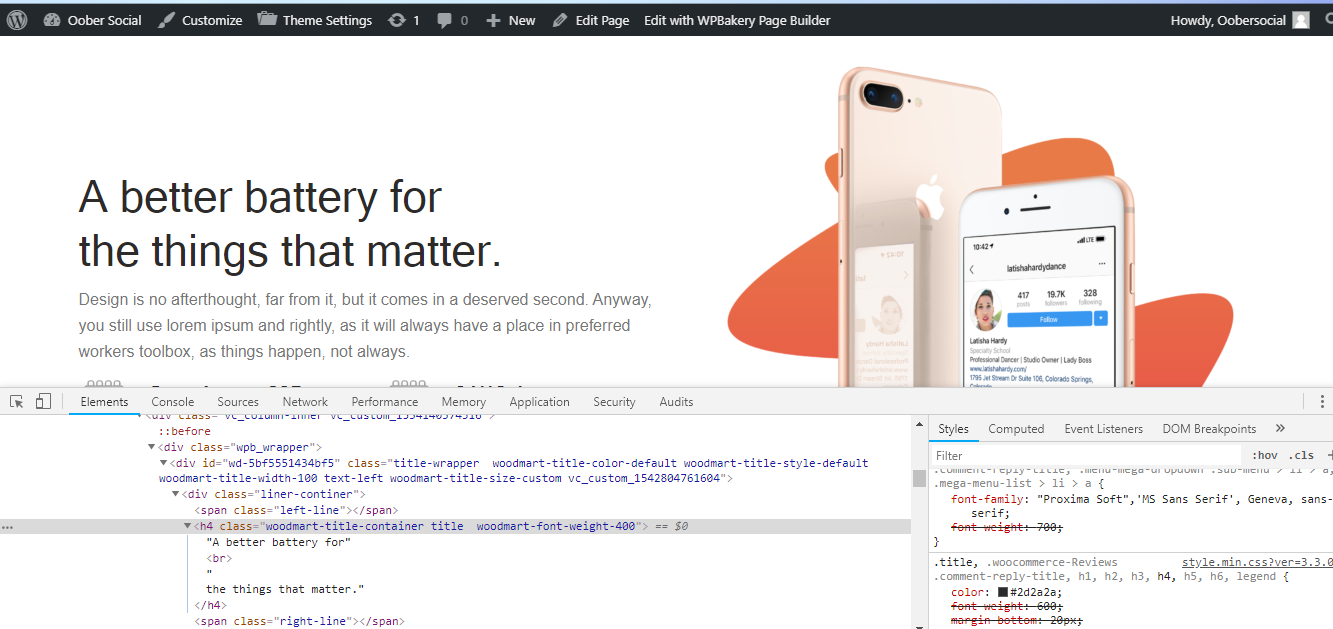The image size is (1333, 629).
Task: Switch to the Sources tab
Action: 238,402
